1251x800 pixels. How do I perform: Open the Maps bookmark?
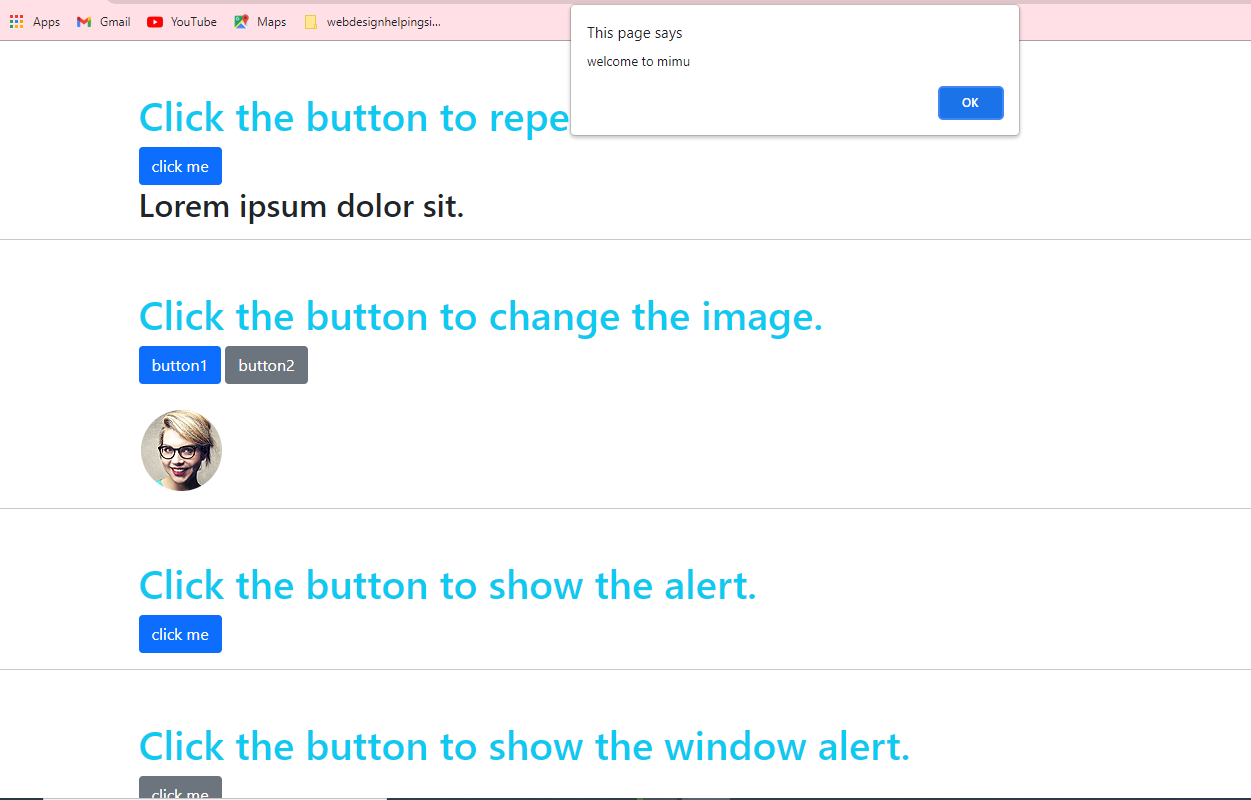pyautogui.click(x=260, y=22)
